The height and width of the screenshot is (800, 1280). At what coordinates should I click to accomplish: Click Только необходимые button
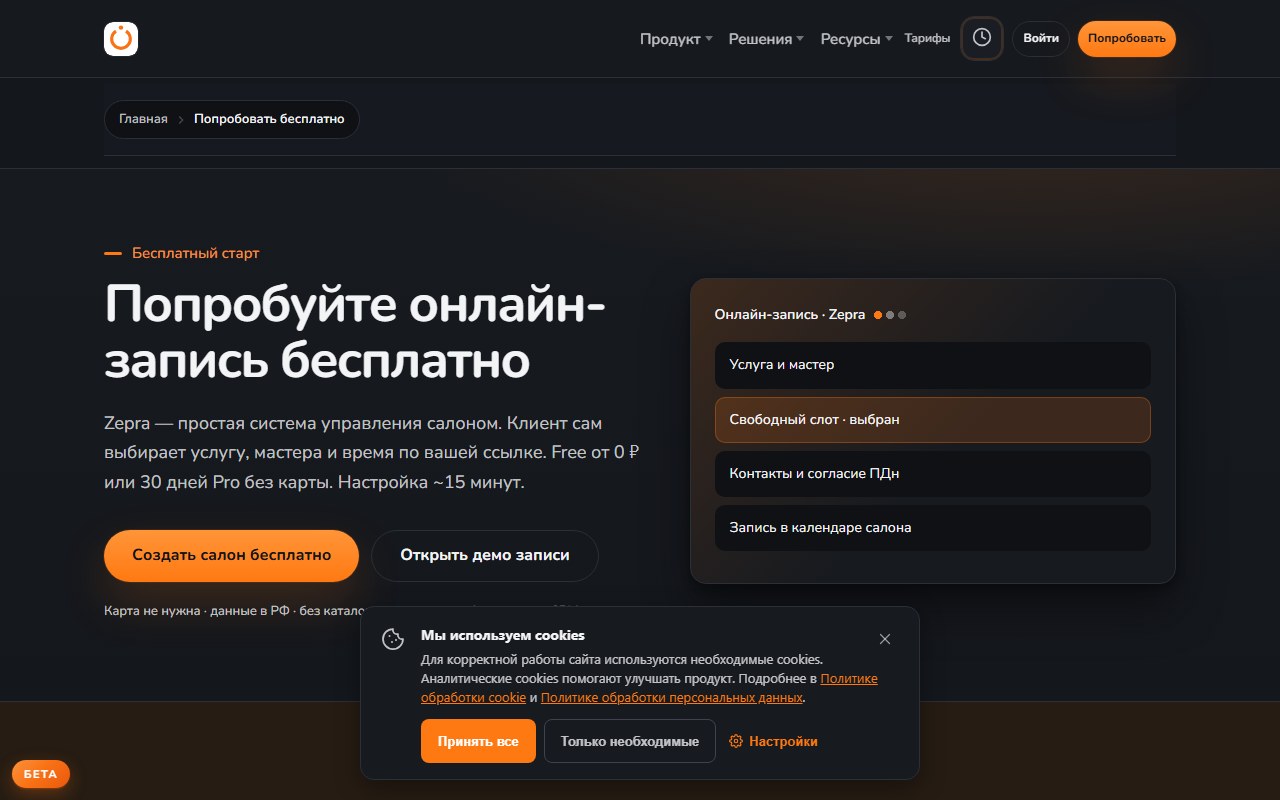[630, 741]
